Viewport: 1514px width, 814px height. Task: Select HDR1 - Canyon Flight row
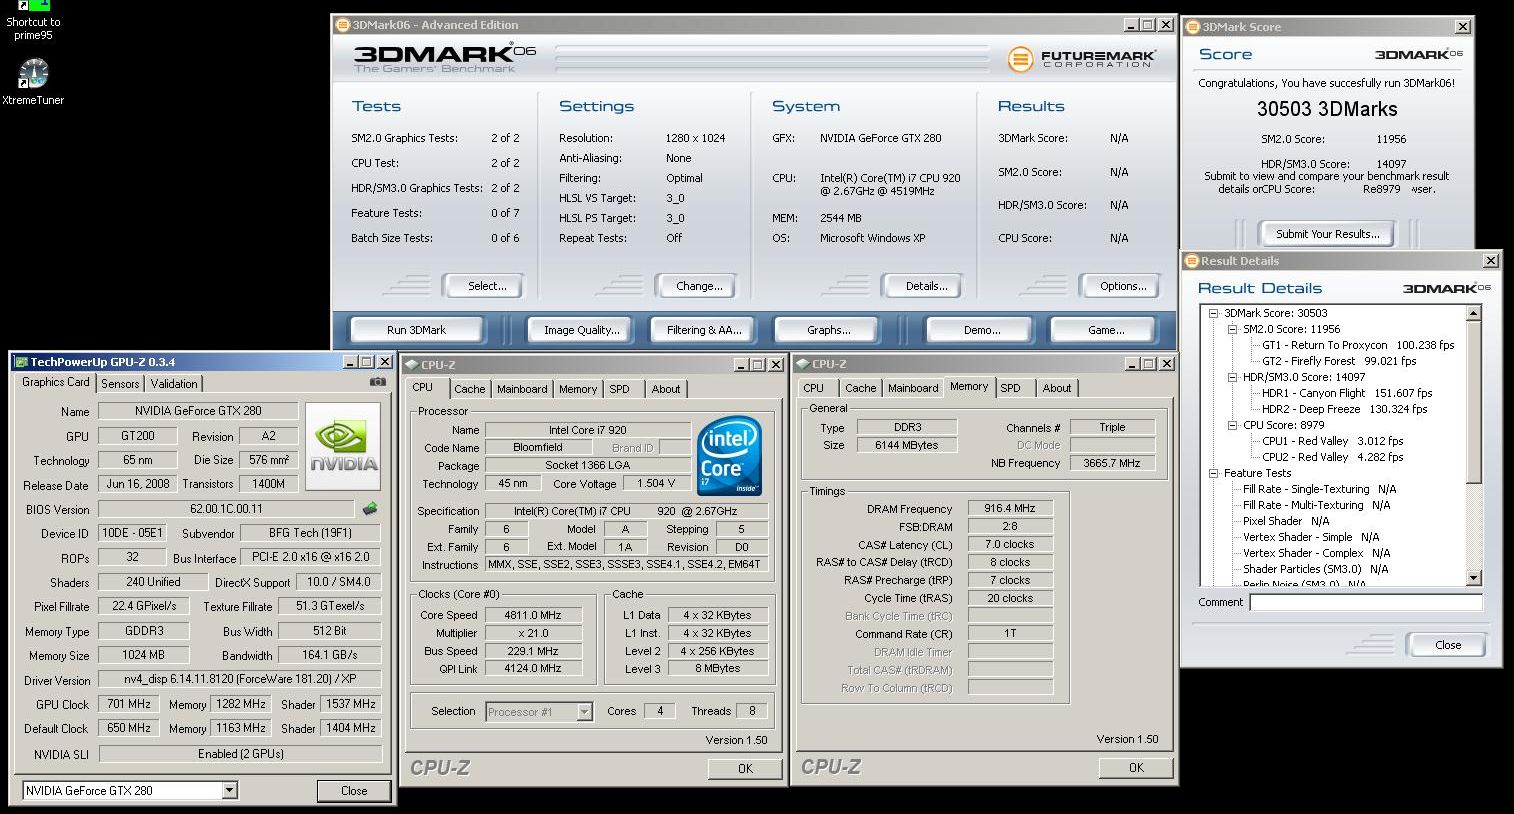(1347, 393)
